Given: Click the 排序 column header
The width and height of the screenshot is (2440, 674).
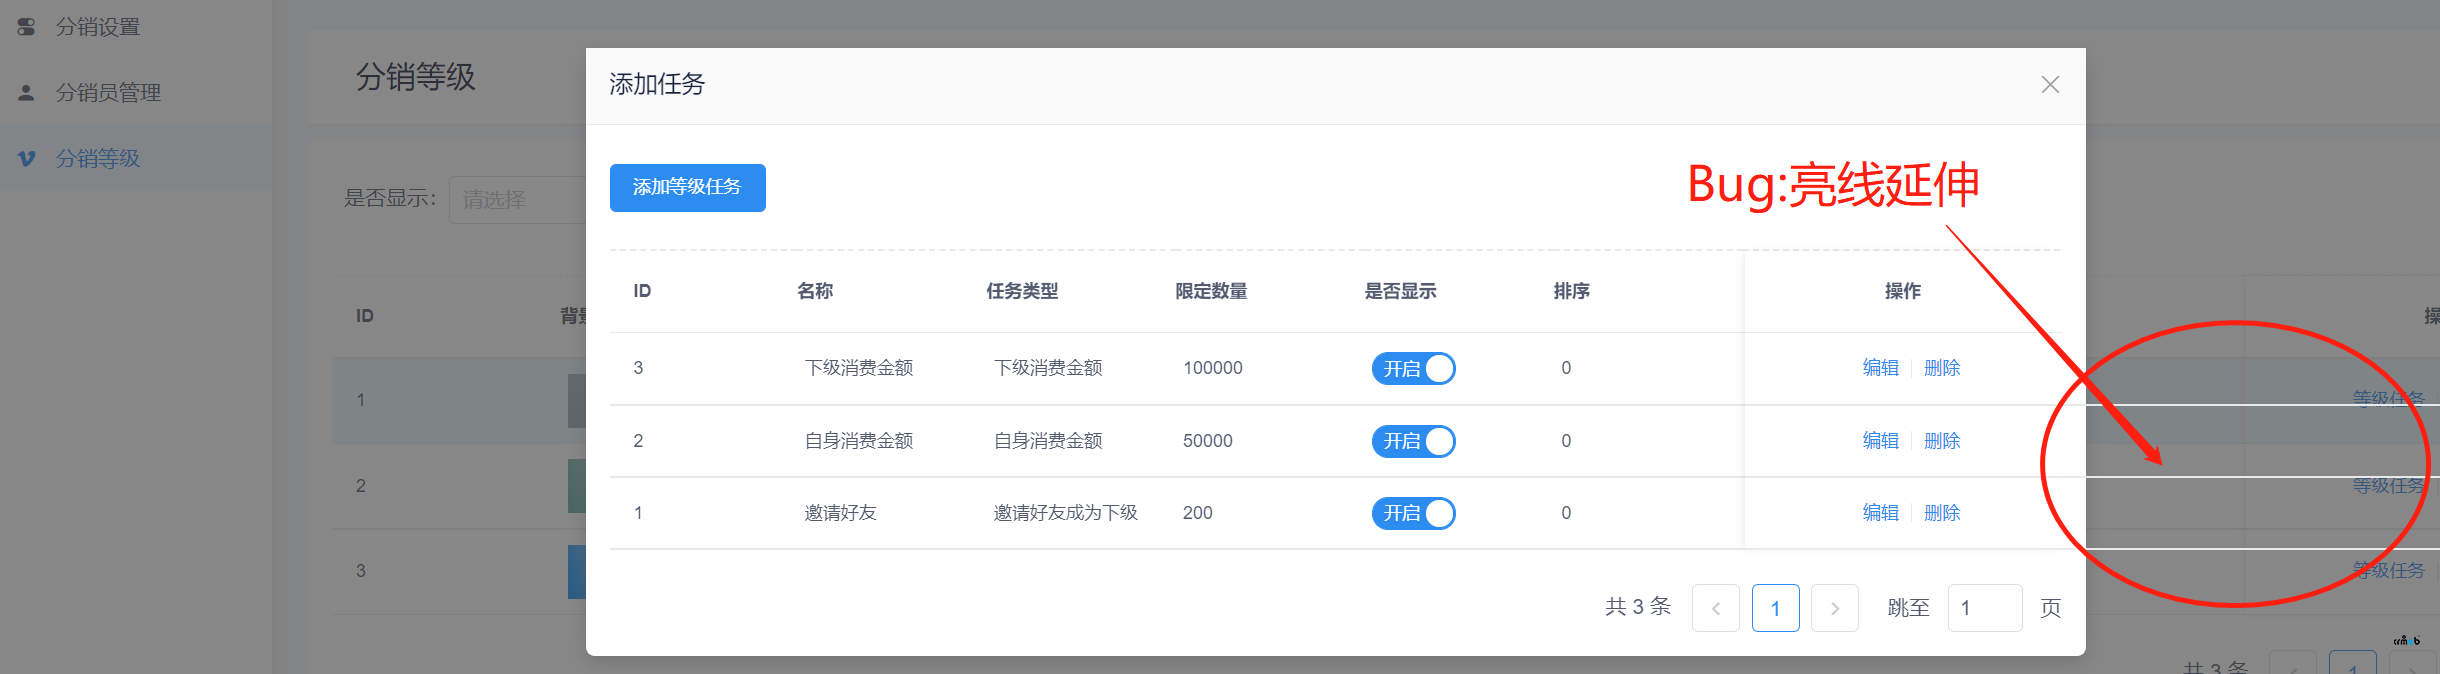Looking at the screenshot, I should coord(1571,291).
